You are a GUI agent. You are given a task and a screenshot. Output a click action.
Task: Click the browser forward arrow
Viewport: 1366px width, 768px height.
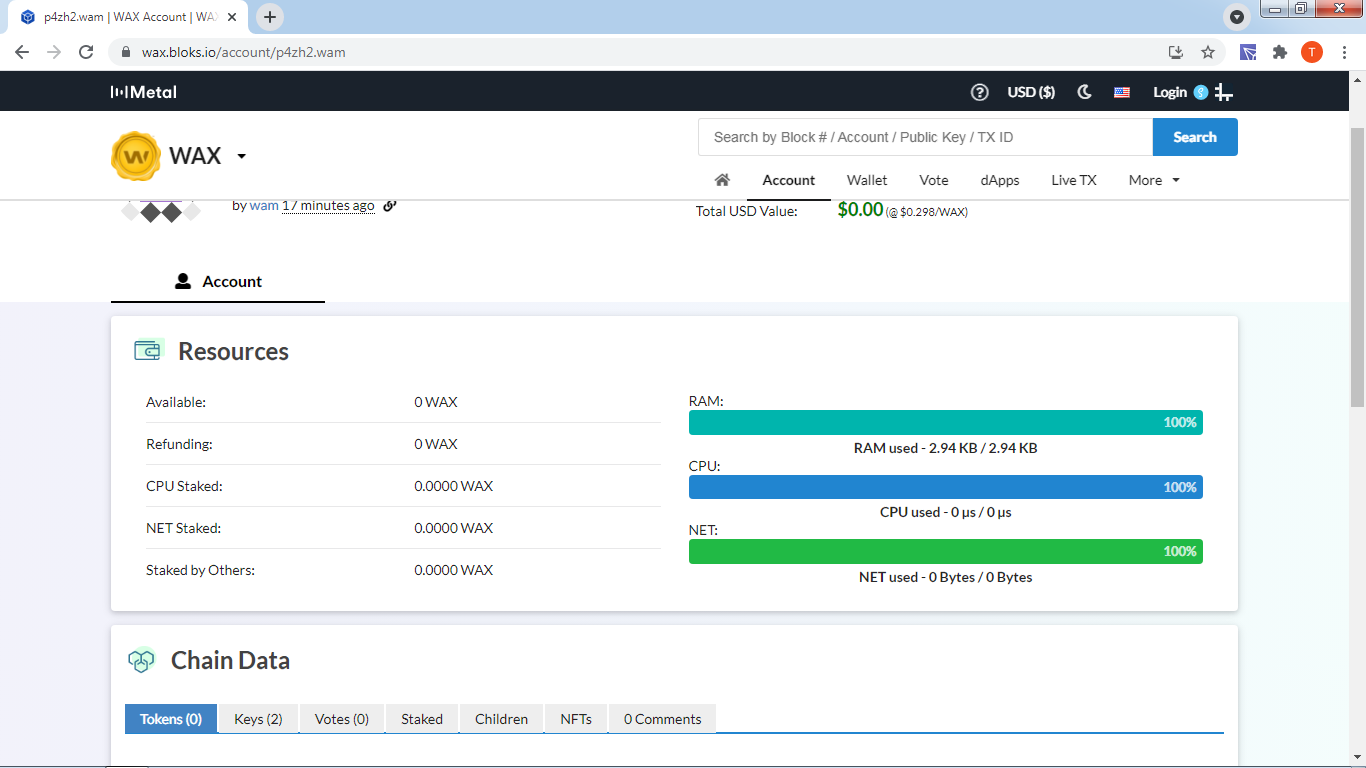(54, 52)
